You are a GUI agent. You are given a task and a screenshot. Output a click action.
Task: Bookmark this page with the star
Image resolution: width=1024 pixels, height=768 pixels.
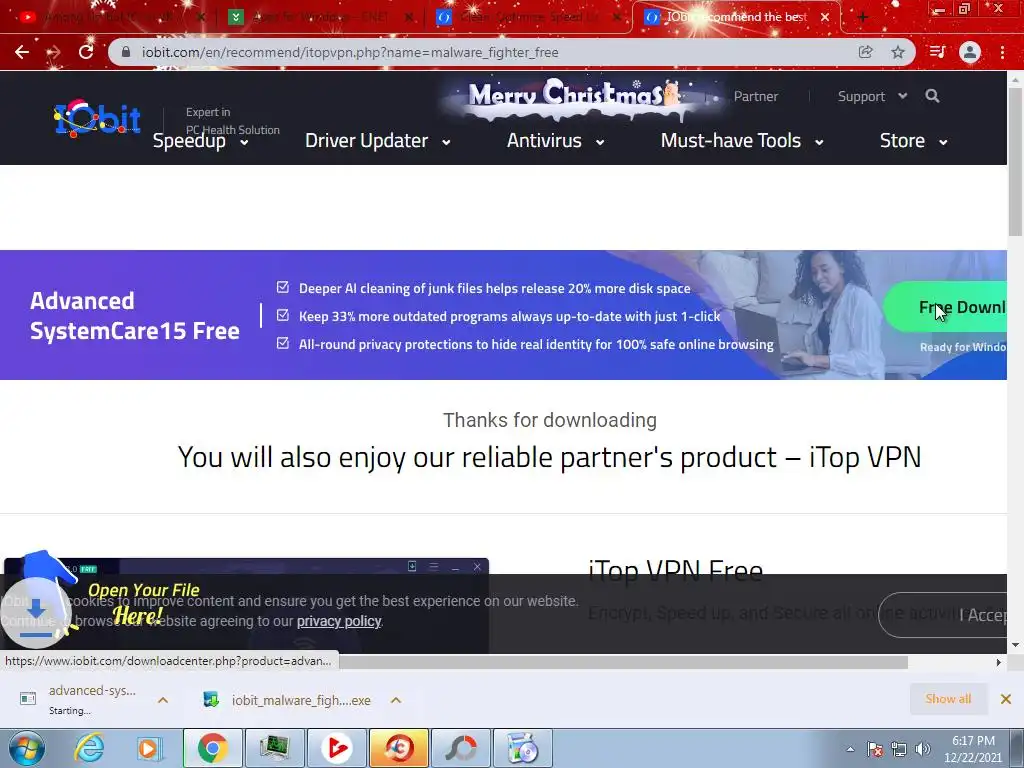[898, 52]
